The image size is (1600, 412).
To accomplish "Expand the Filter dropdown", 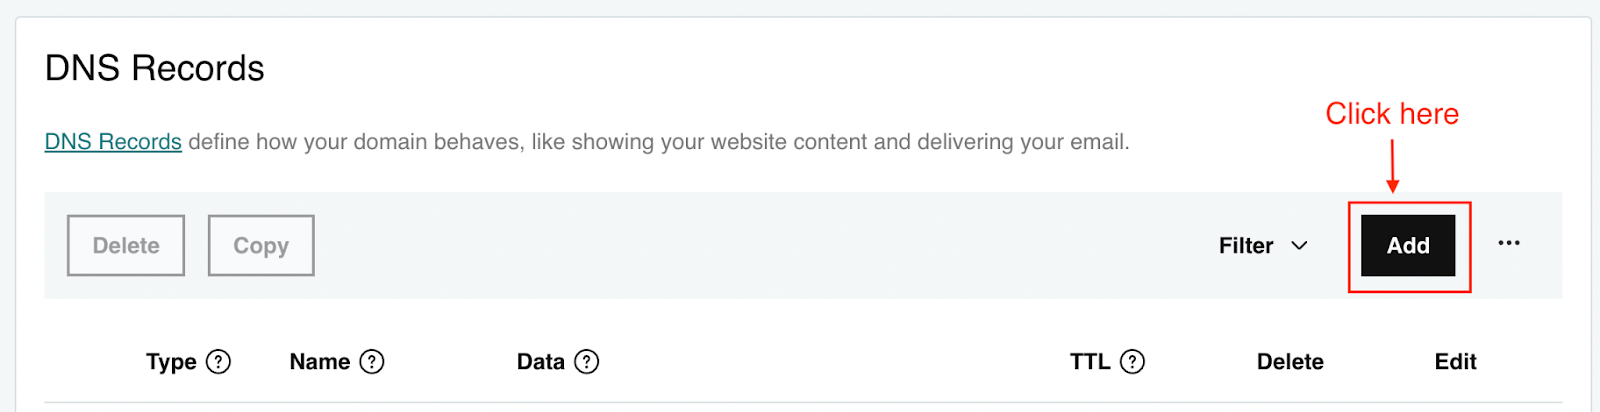I will pos(1246,246).
